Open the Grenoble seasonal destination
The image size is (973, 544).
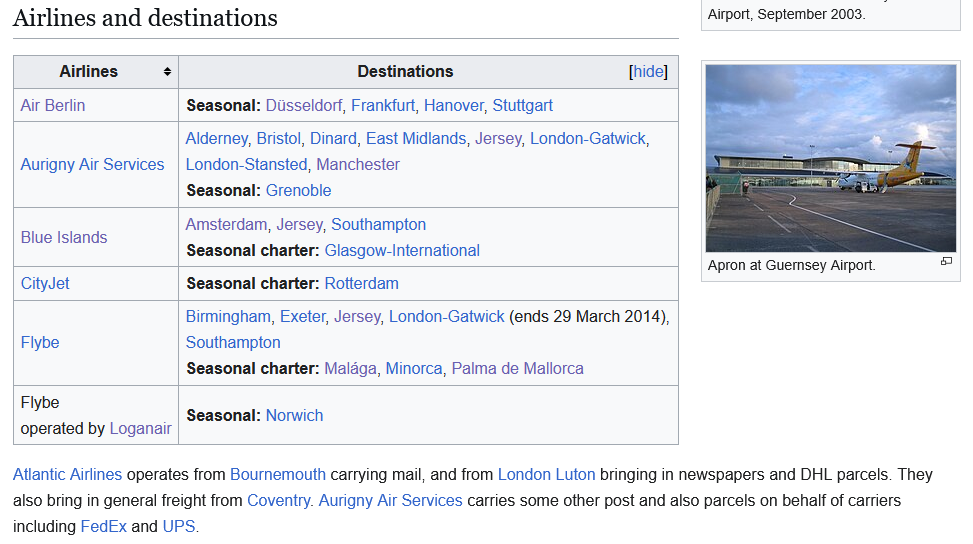[298, 190]
